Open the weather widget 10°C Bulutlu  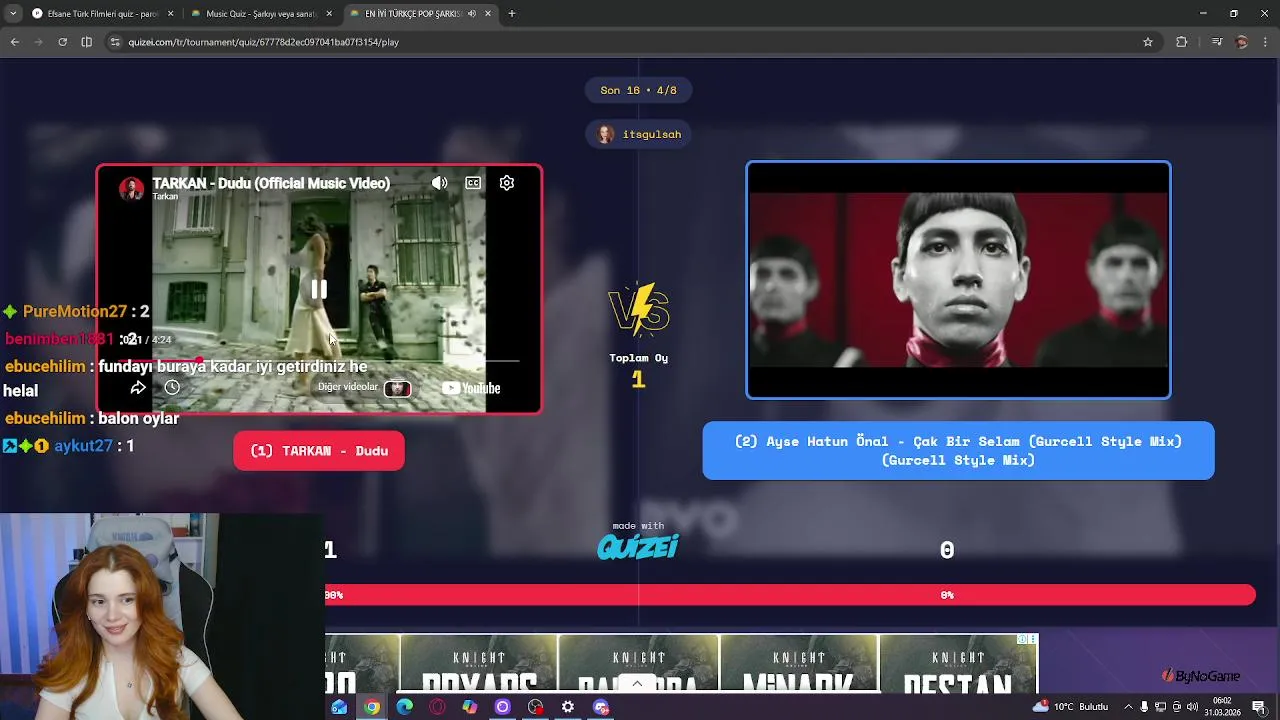[x=1071, y=707]
